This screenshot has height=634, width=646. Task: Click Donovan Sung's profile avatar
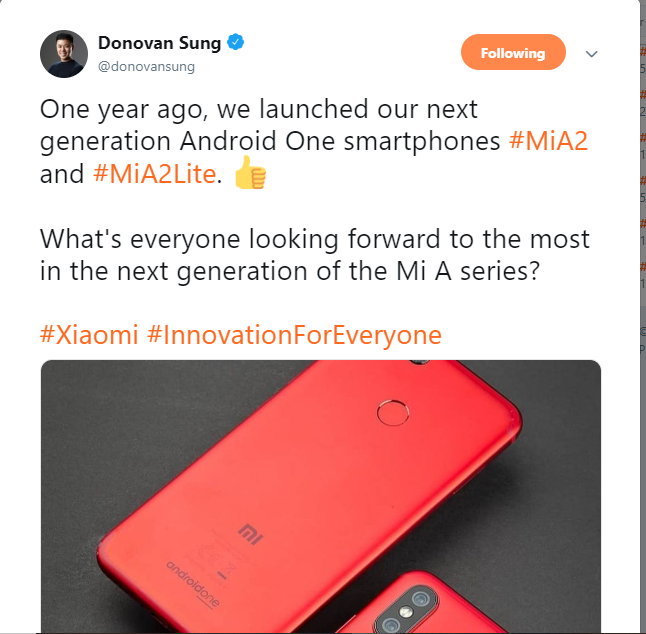[64, 54]
